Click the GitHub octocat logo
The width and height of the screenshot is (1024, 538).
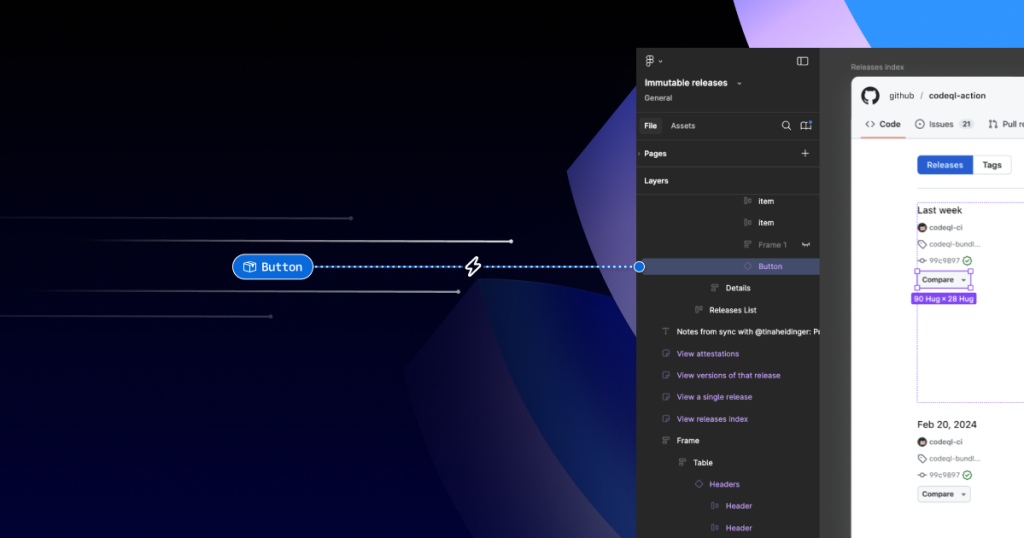click(870, 96)
